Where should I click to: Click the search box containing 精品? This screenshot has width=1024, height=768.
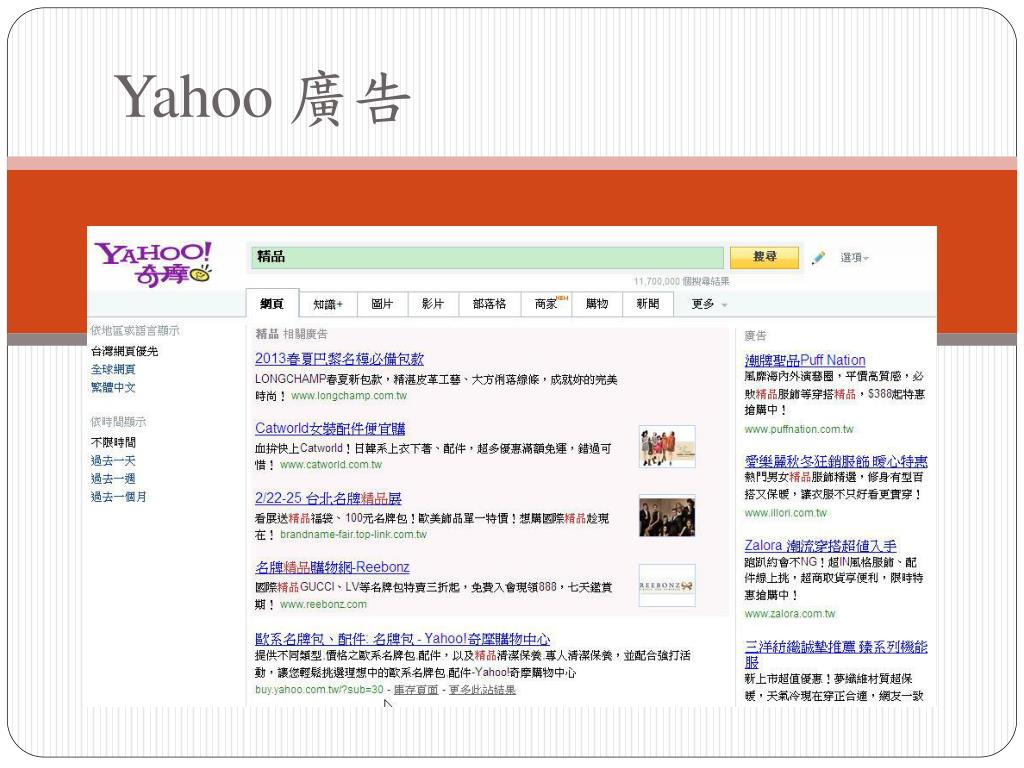(x=487, y=257)
